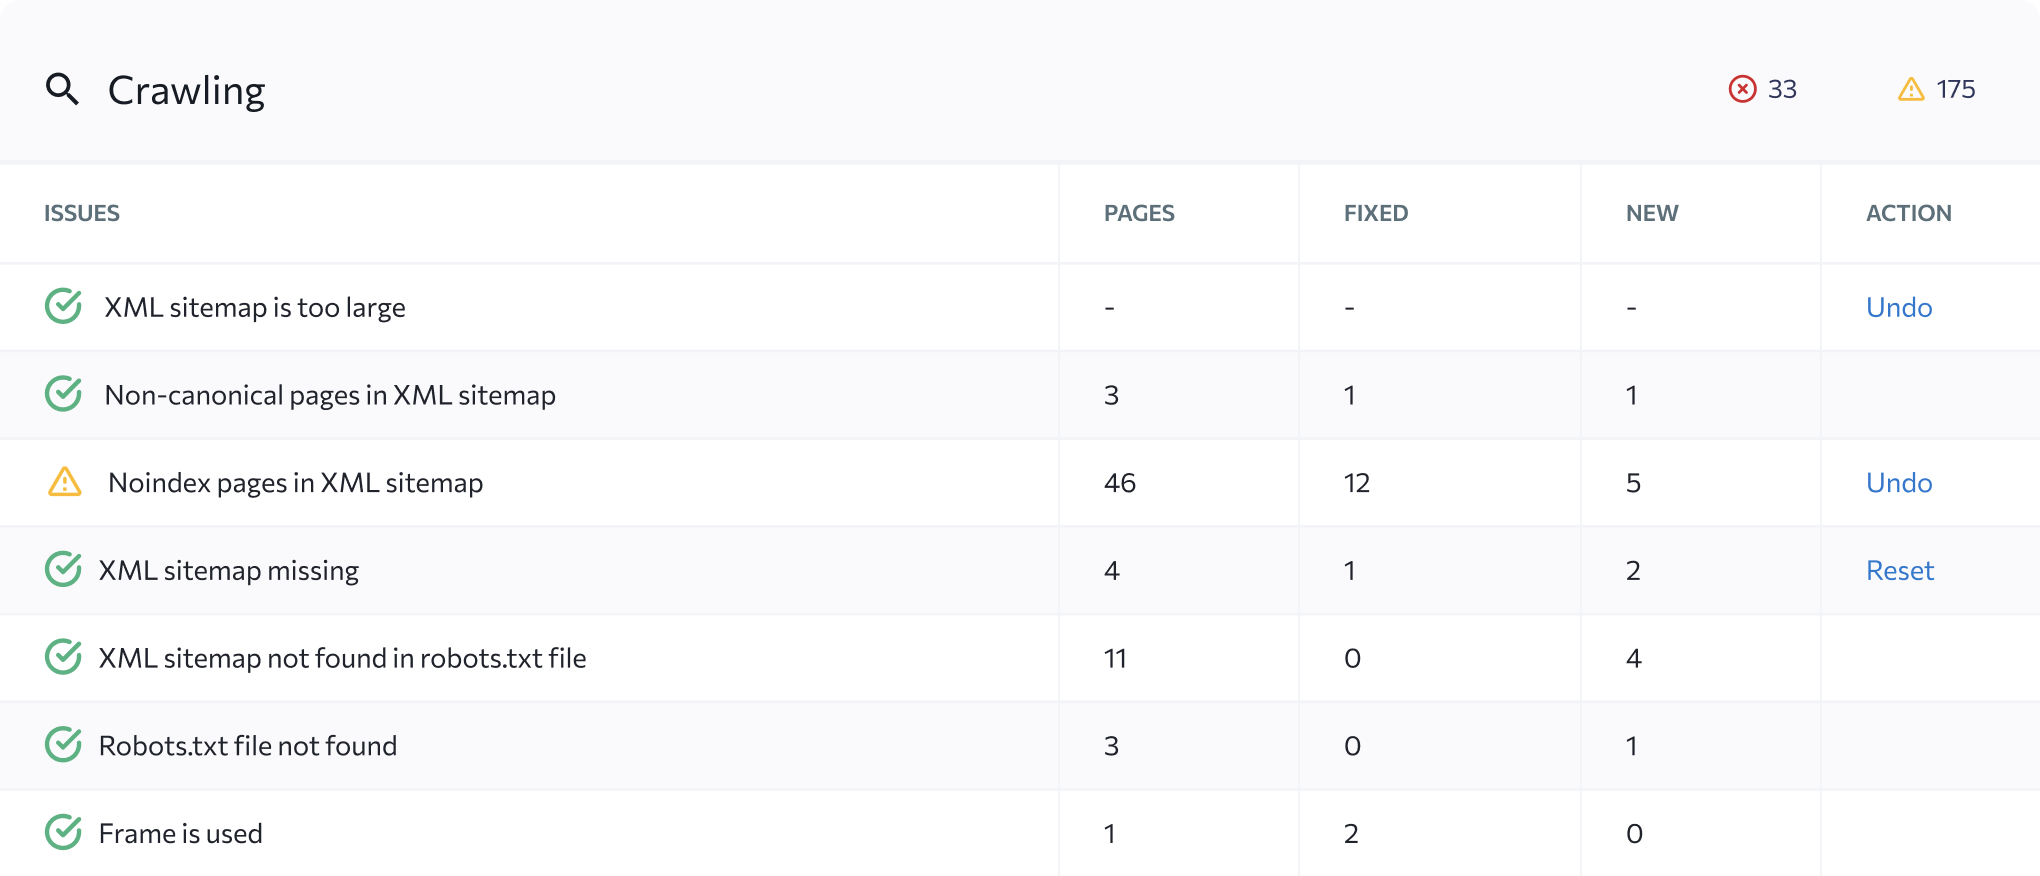Viewport: 2040px width, 876px height.
Task: Click the red error count icon
Action: pyautogui.click(x=1742, y=89)
